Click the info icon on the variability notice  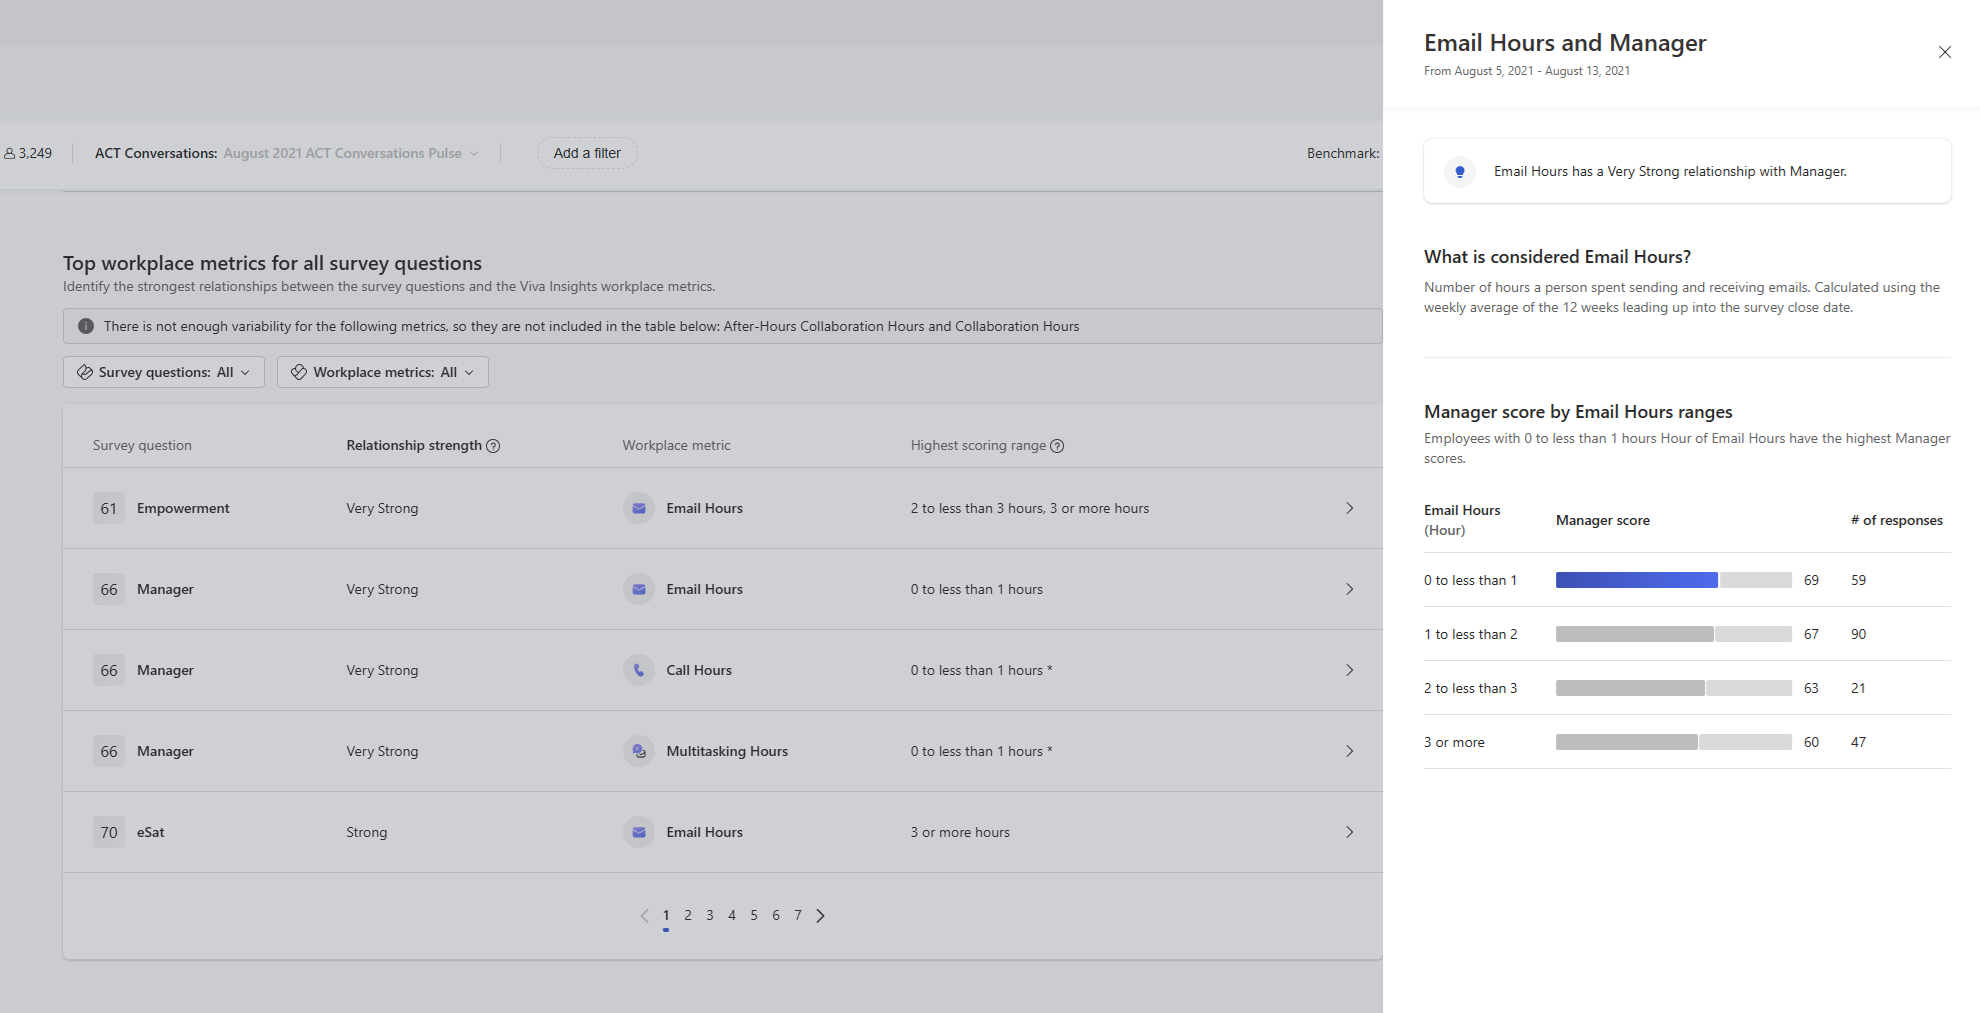point(86,325)
